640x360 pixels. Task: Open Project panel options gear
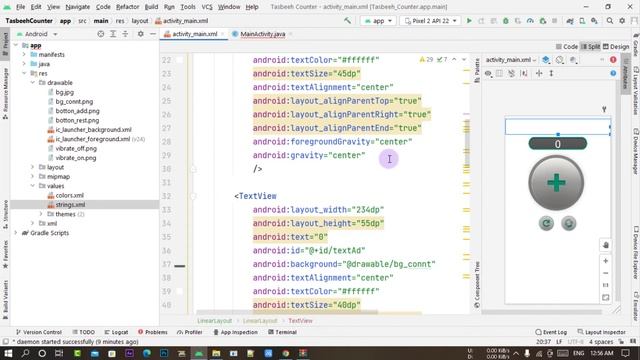click(x=140, y=34)
